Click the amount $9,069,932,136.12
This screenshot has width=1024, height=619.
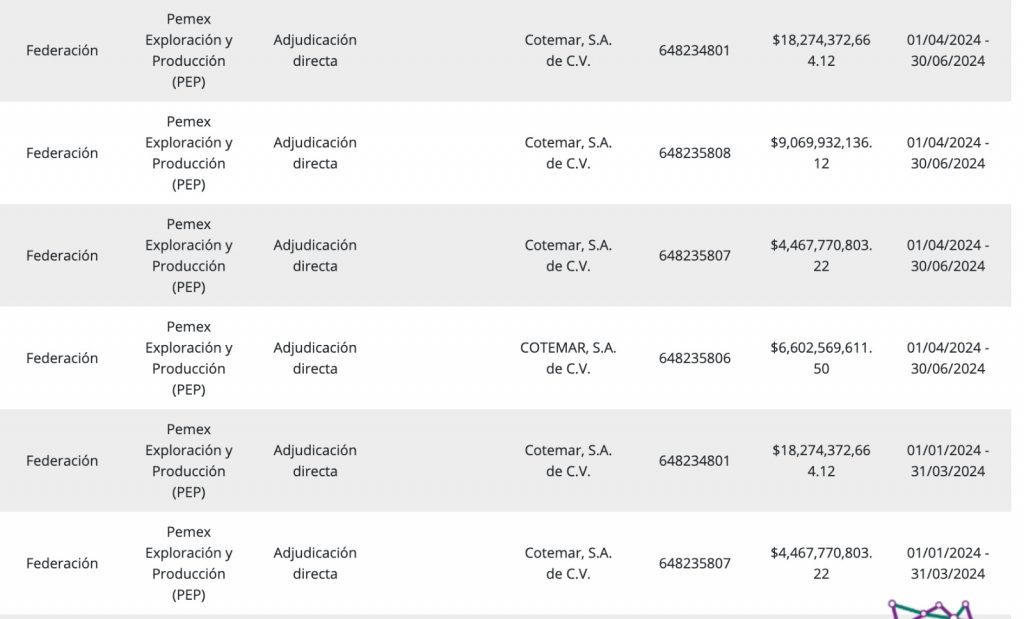tap(821, 153)
